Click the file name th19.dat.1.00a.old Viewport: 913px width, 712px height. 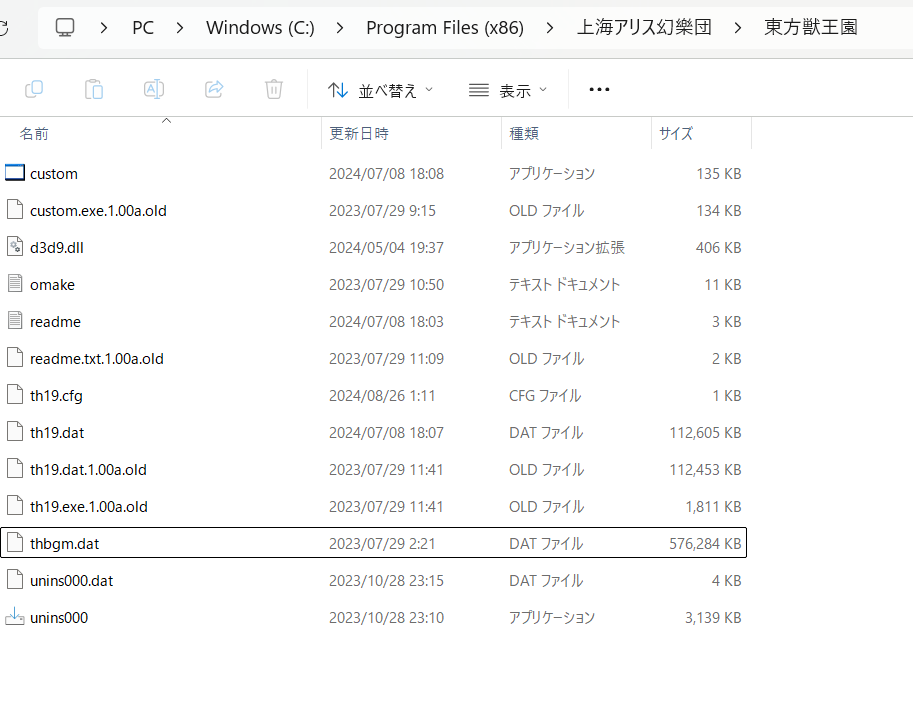[x=89, y=470]
